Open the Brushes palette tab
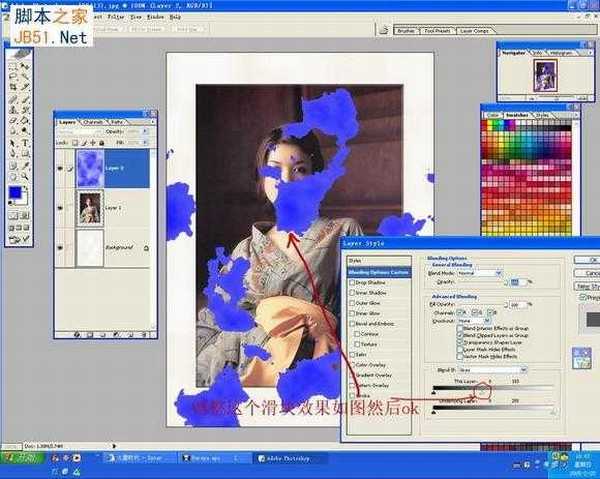The height and width of the screenshot is (479, 600). 407,31
